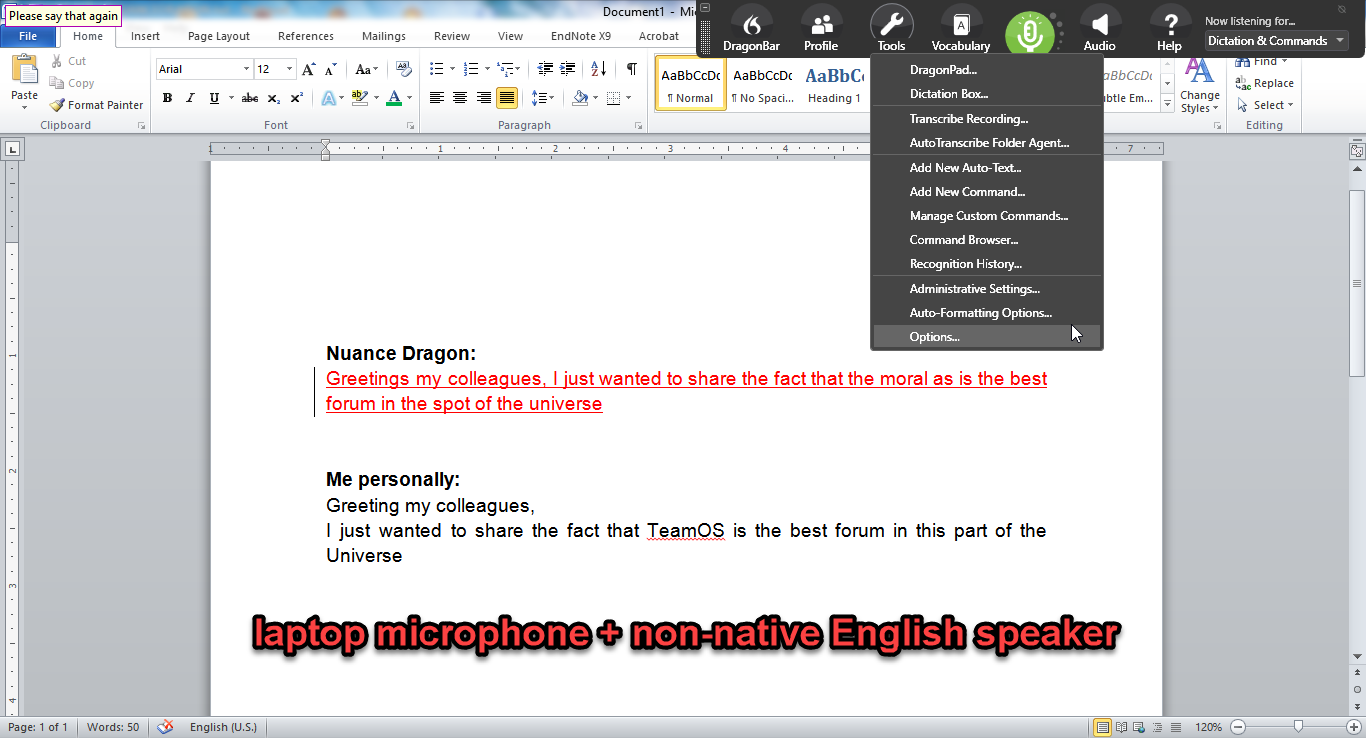Decrease paragraph indent
The width and height of the screenshot is (1366, 738).
[545, 69]
